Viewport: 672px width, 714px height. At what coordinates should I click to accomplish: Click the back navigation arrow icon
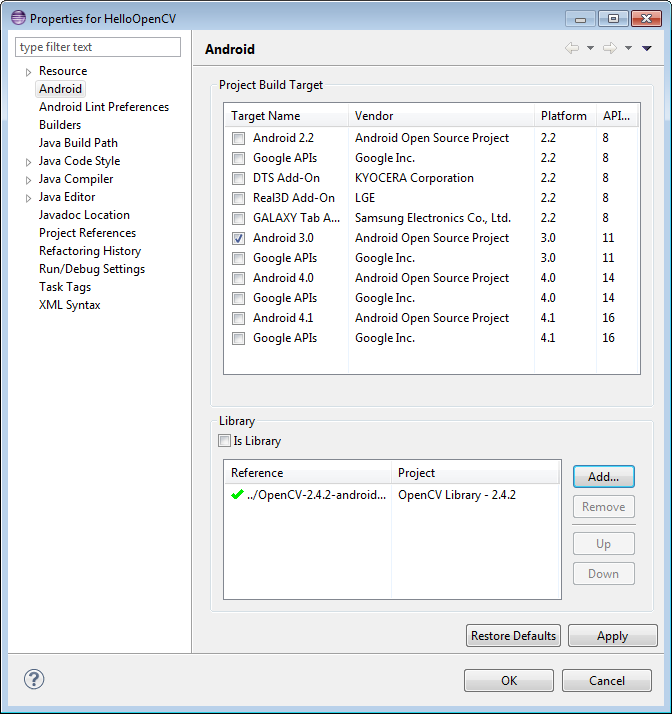pyautogui.click(x=572, y=48)
